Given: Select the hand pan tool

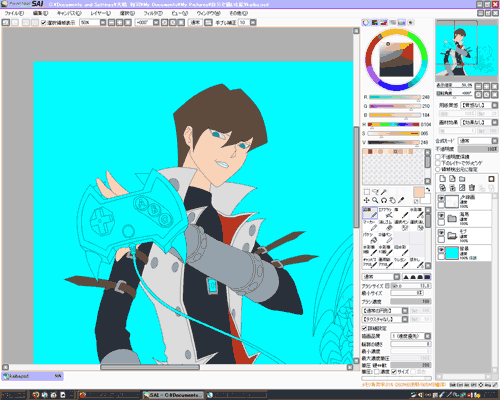Looking at the screenshot, I should (x=393, y=200).
